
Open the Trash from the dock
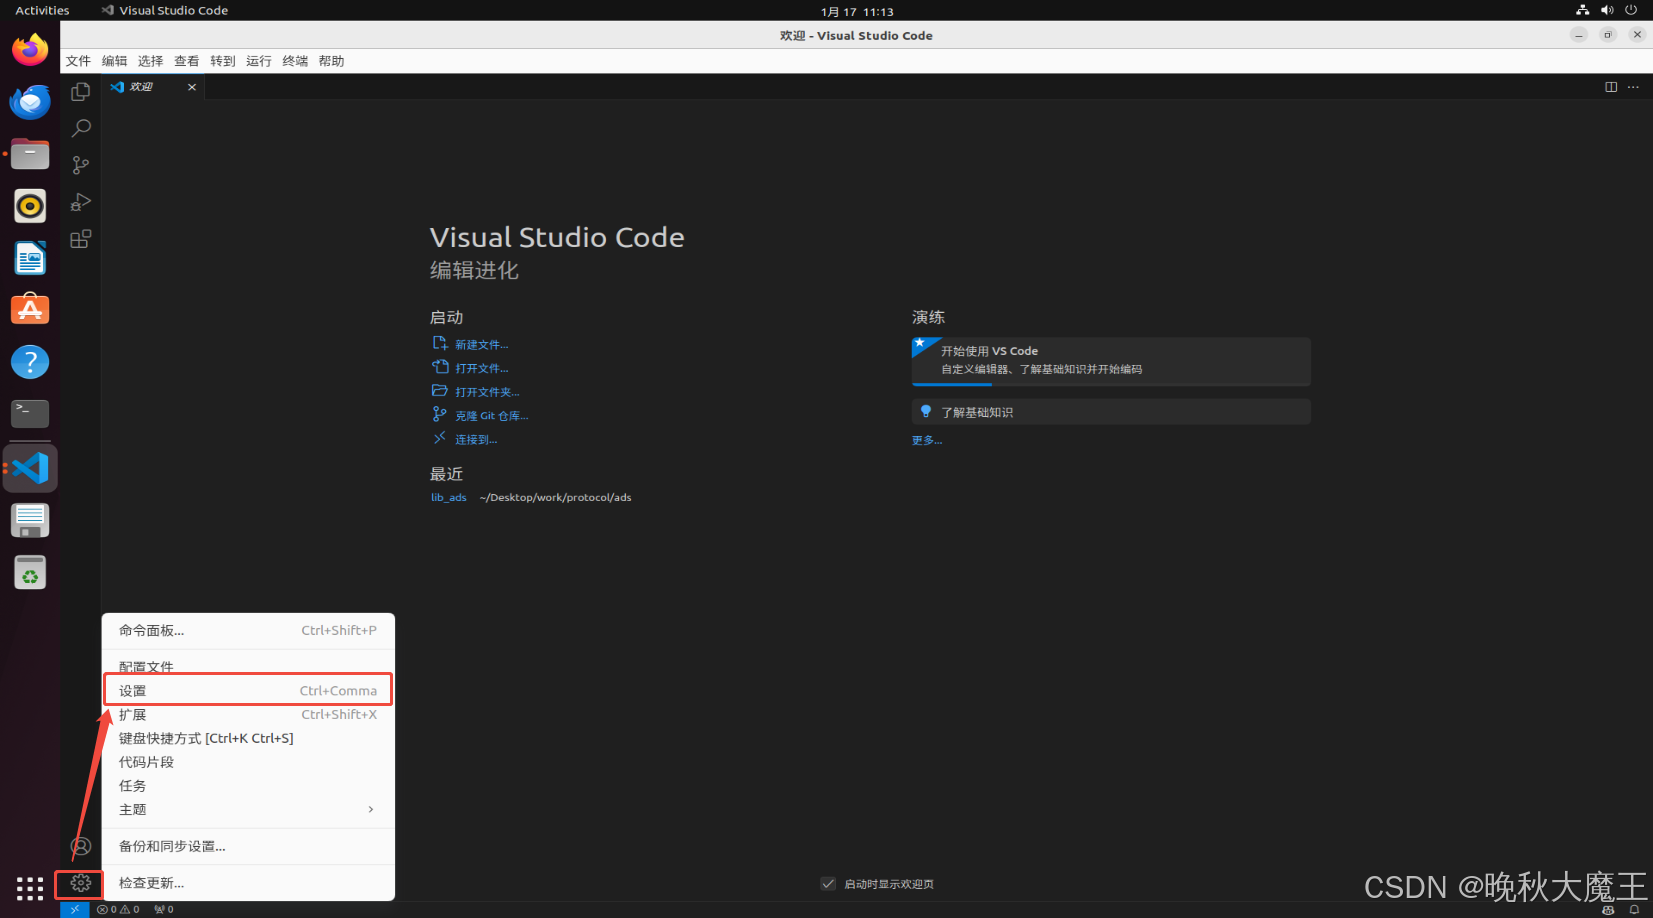(30, 573)
